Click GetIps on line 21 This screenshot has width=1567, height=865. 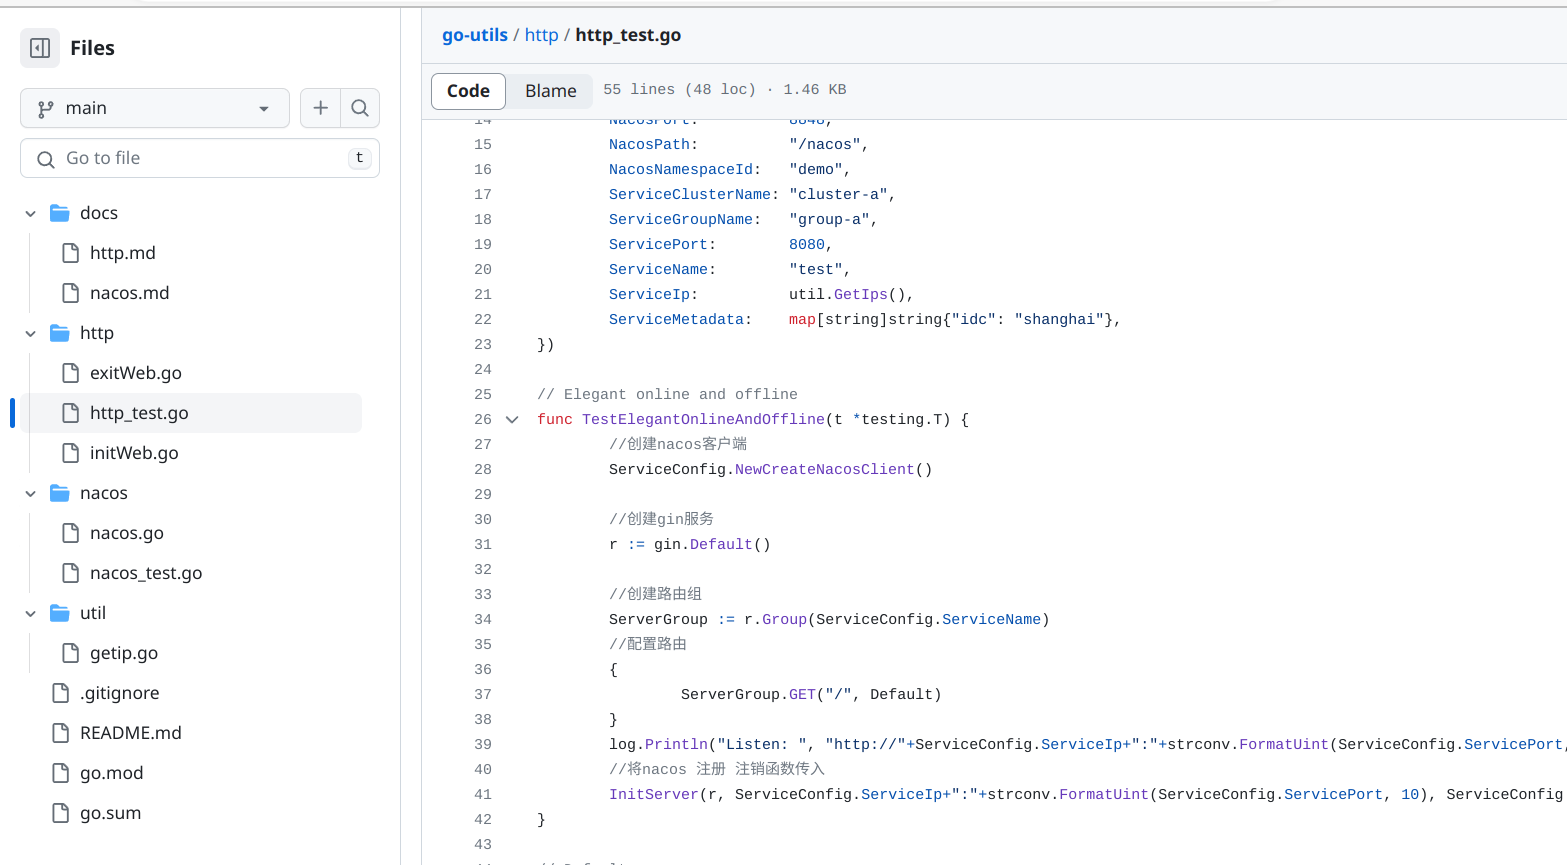click(861, 295)
